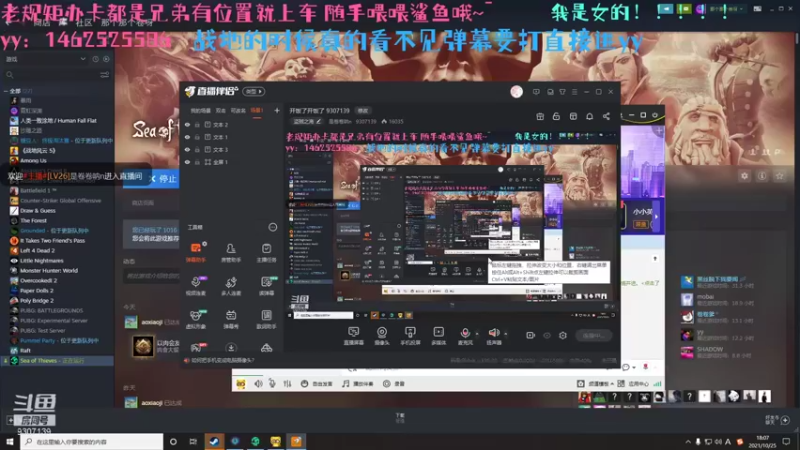The width and height of the screenshot is (800, 450).
Task: Collapse the 全部 category in the Steam library
Action: [x=6, y=91]
